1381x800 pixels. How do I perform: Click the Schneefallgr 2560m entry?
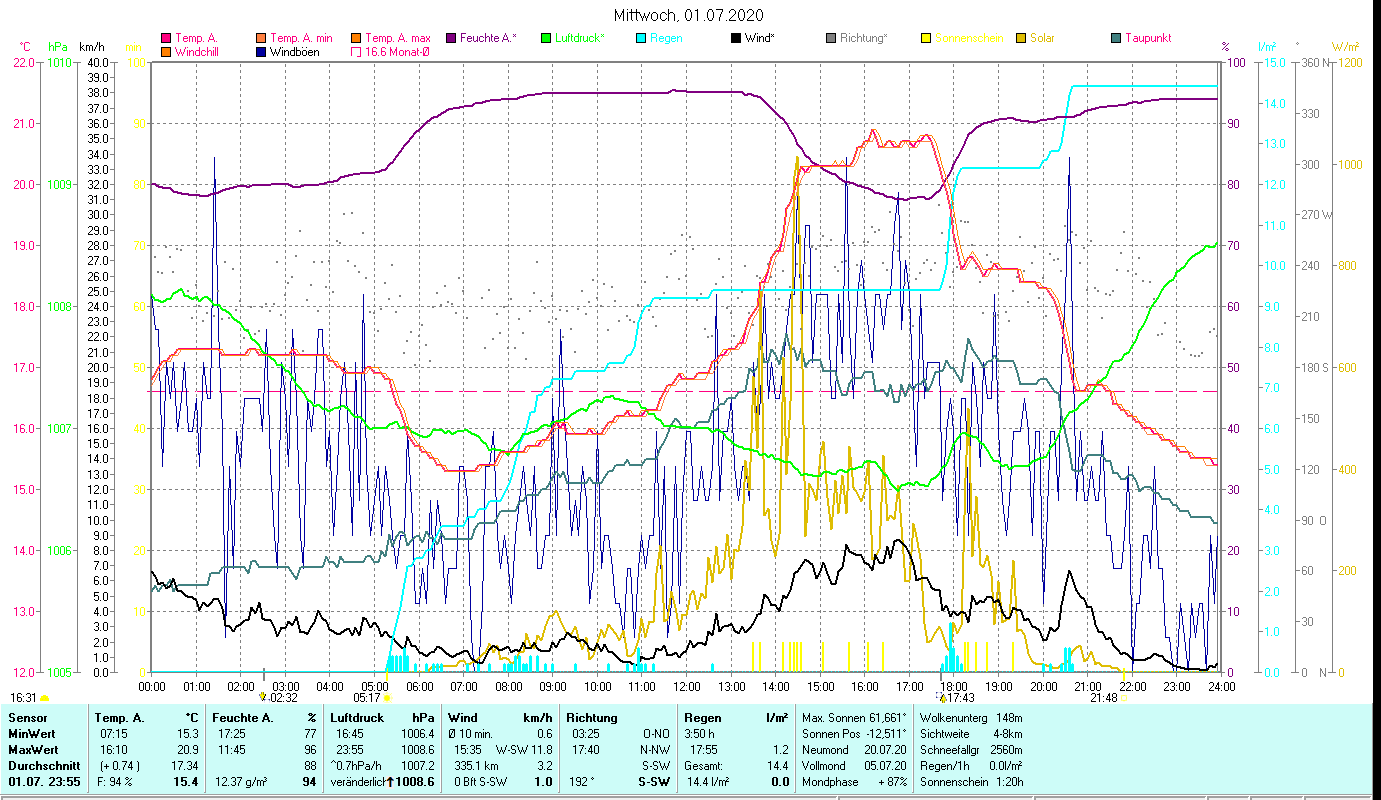point(971,750)
